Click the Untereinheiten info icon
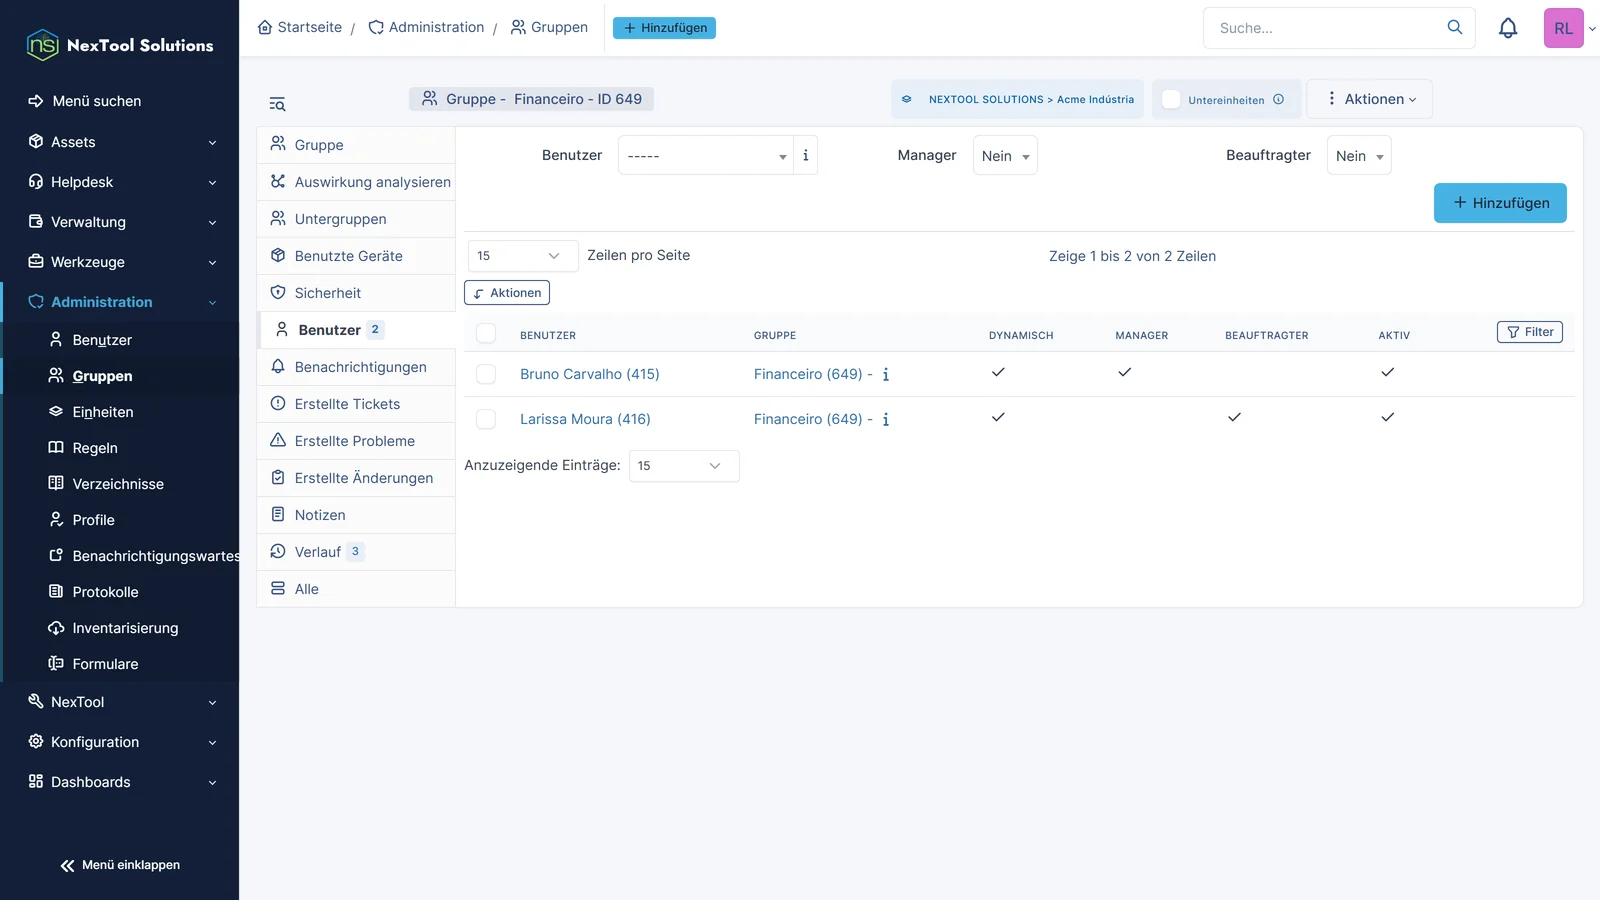The width and height of the screenshot is (1600, 900). [x=1278, y=99]
